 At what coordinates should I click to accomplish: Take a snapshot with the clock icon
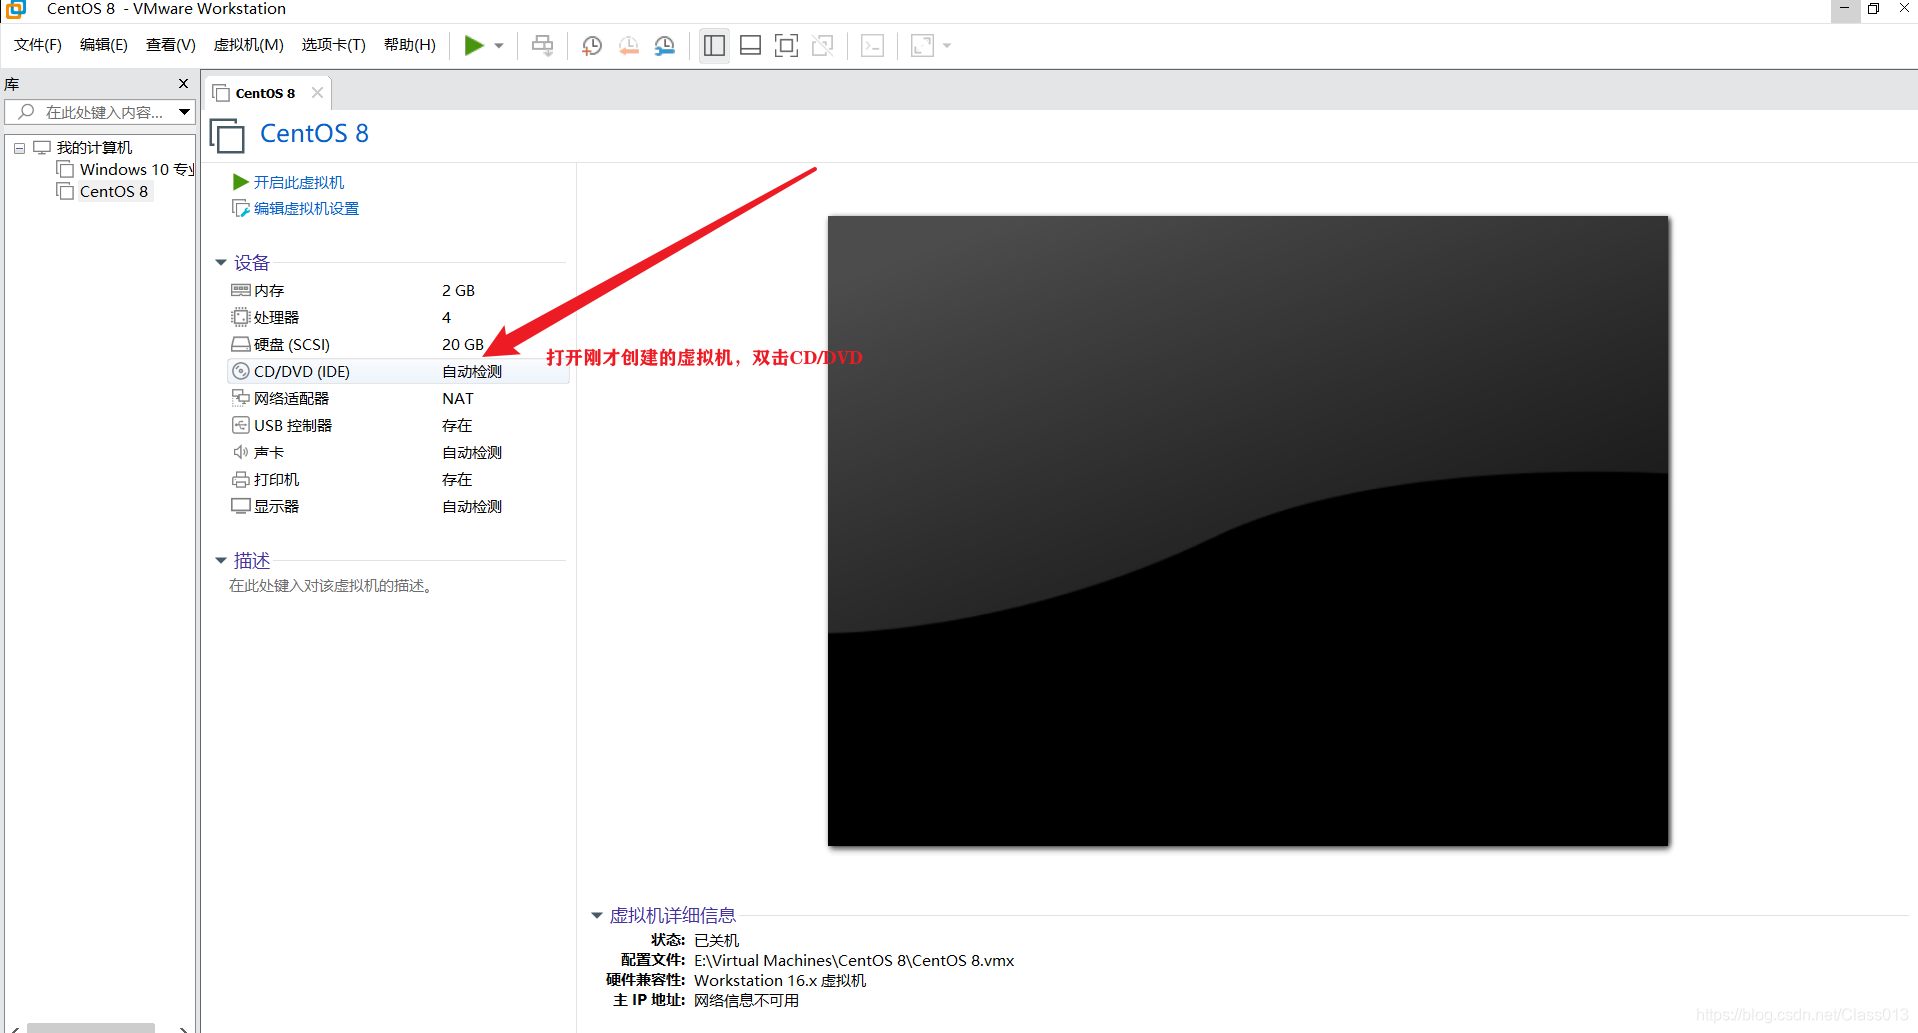click(x=592, y=46)
